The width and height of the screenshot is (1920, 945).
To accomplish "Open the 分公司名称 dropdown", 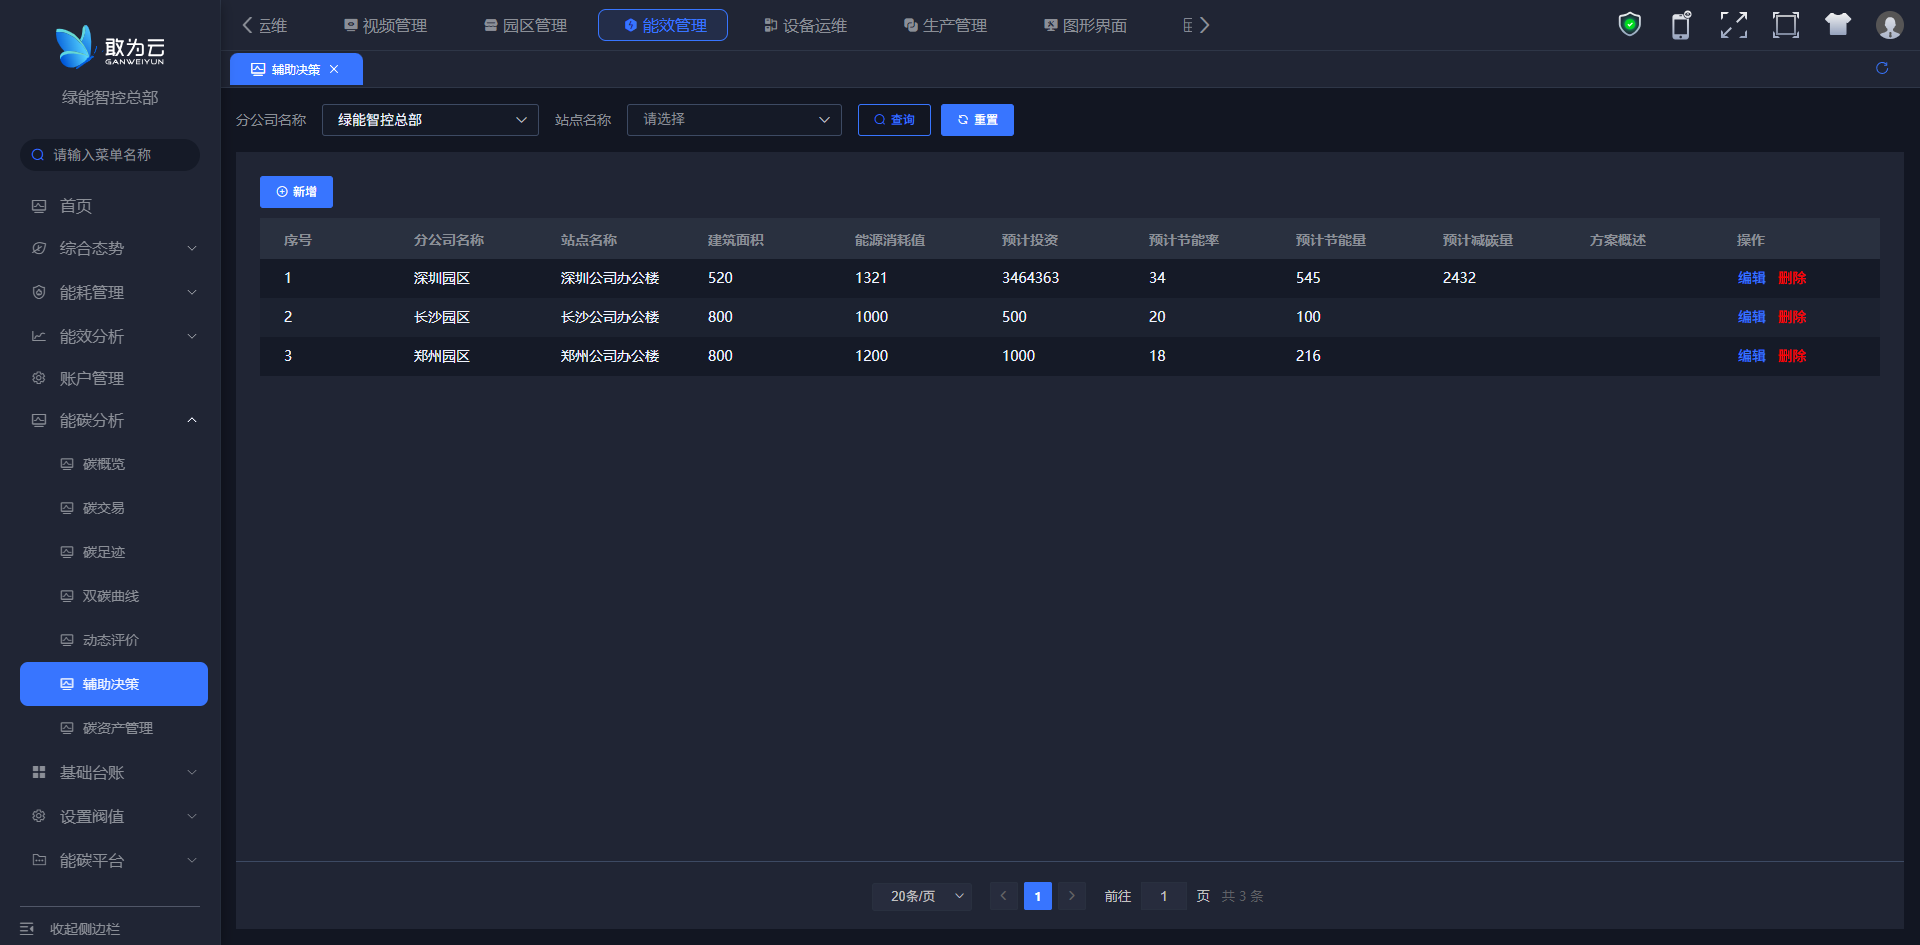I will [430, 120].
